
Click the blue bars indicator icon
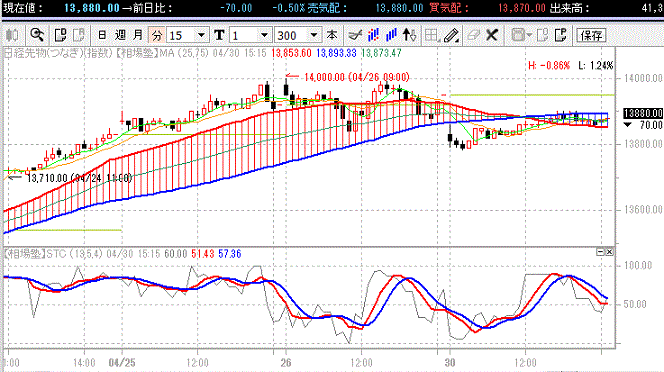[x=391, y=35]
